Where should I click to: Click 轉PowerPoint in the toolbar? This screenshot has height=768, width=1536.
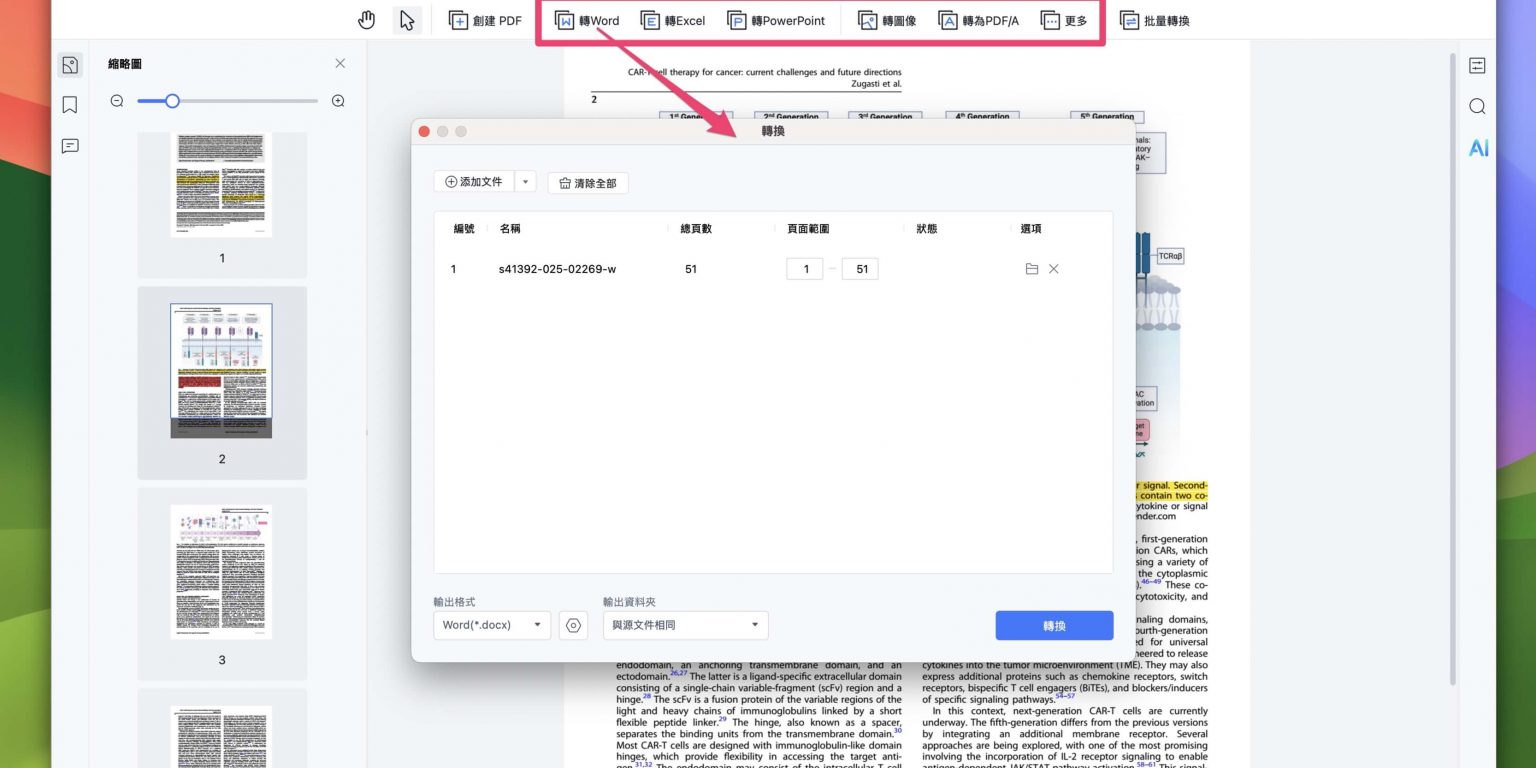777,20
